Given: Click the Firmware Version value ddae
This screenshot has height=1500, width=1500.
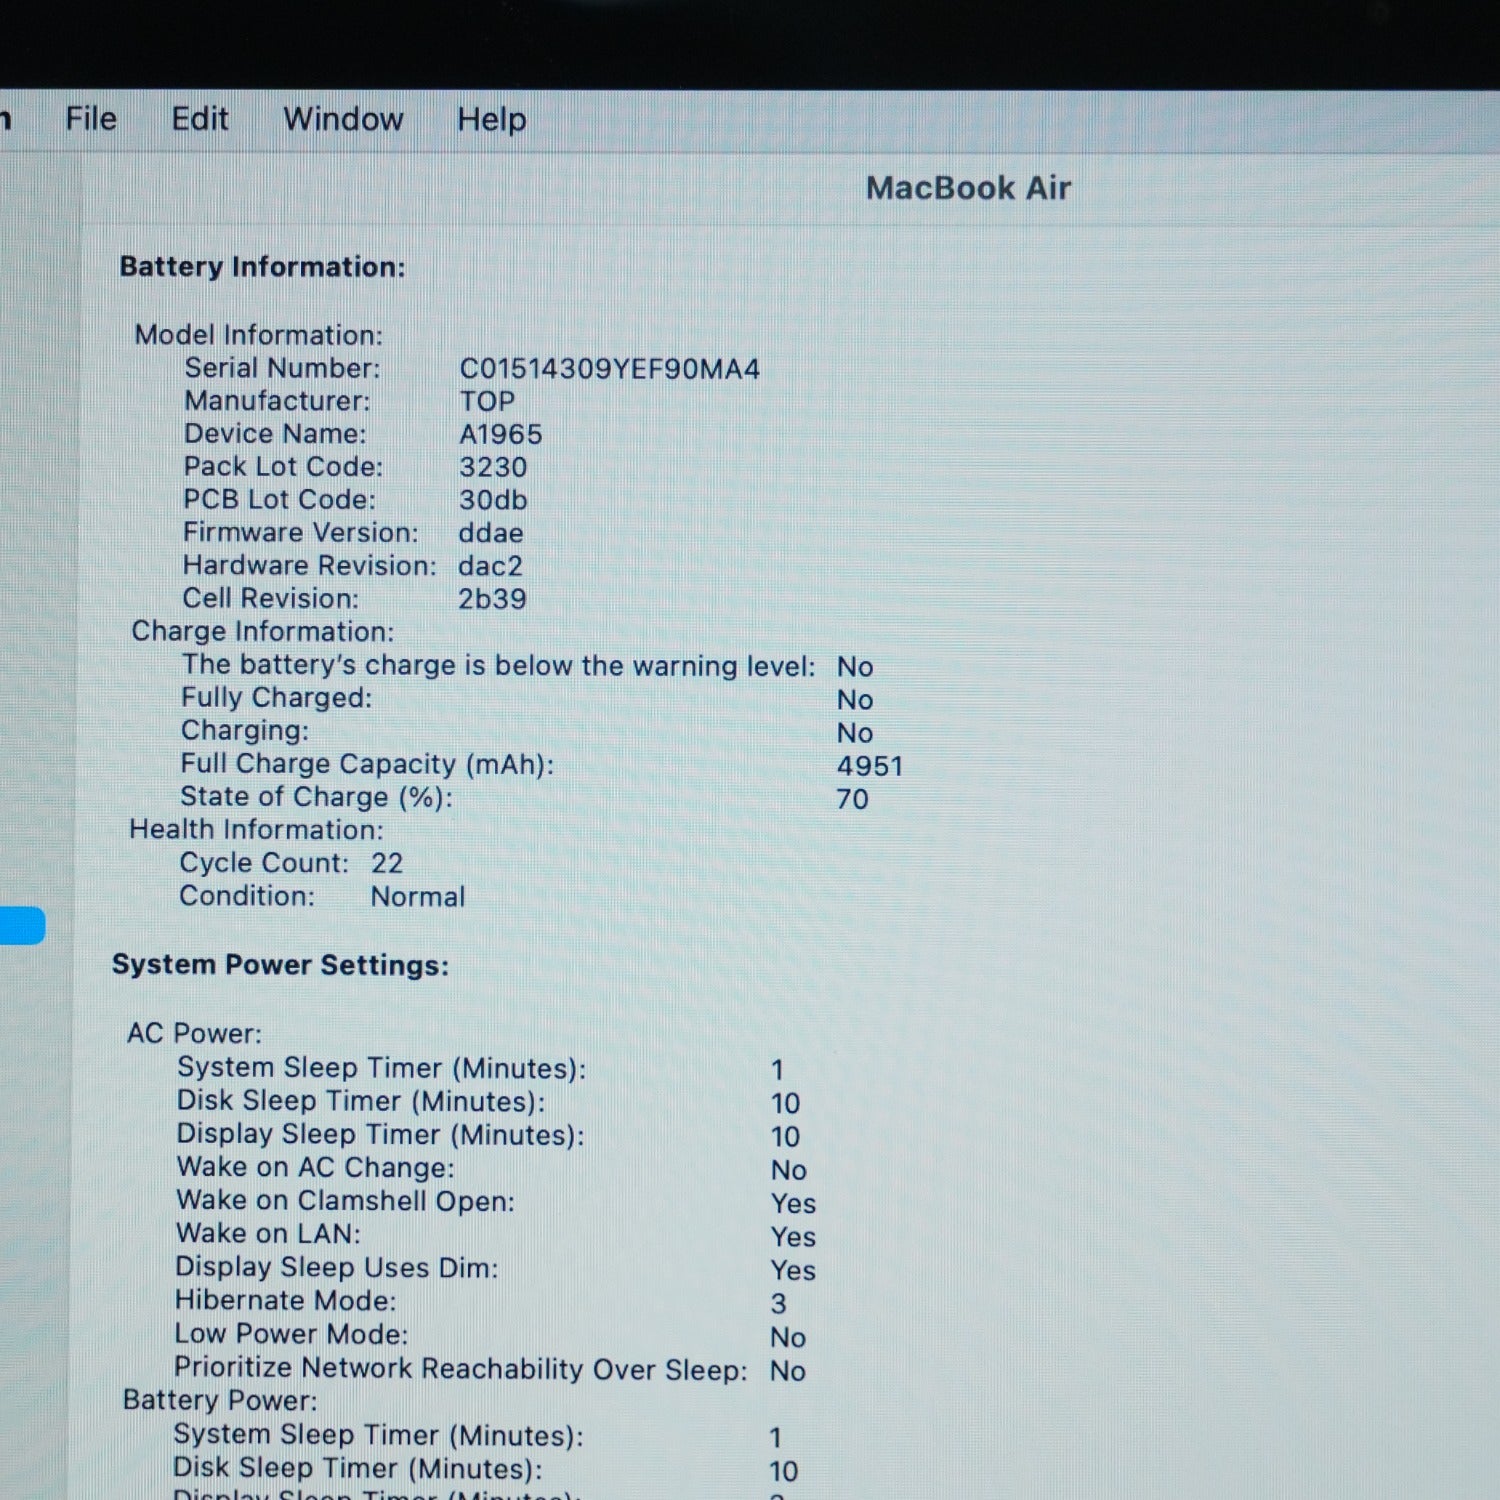Looking at the screenshot, I should [491, 533].
